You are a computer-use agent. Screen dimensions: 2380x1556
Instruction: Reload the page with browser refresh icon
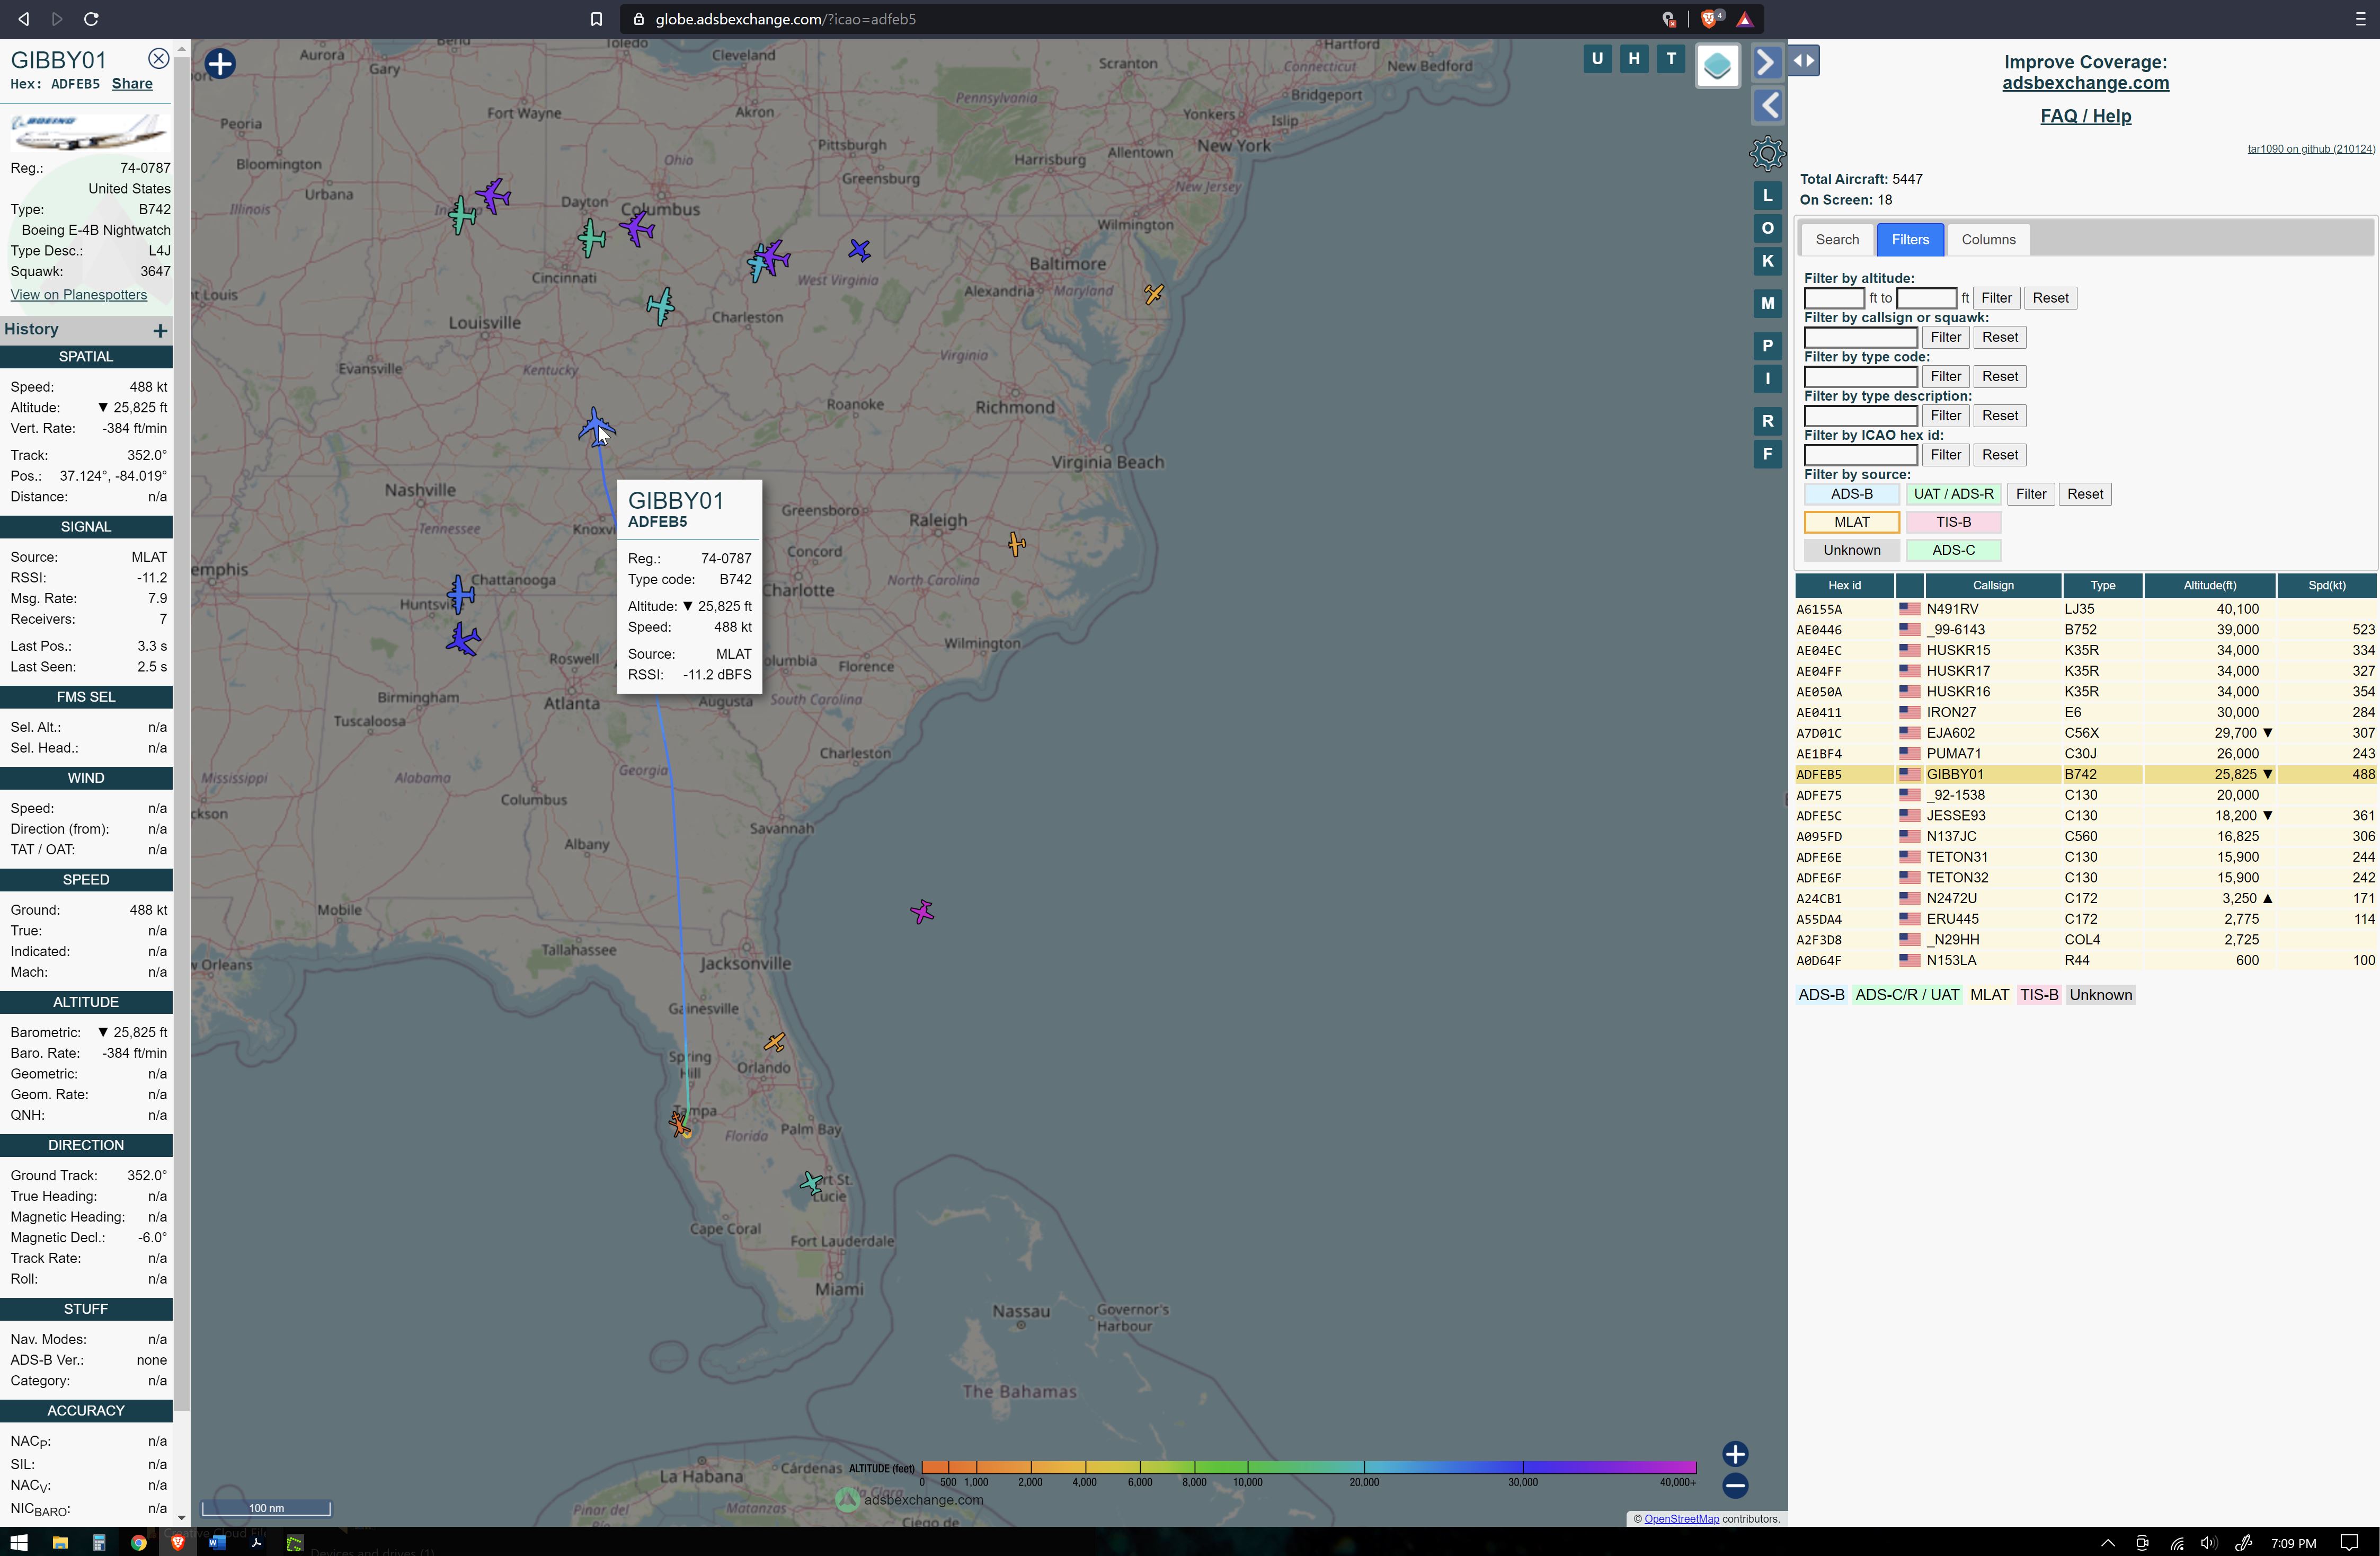(91, 19)
